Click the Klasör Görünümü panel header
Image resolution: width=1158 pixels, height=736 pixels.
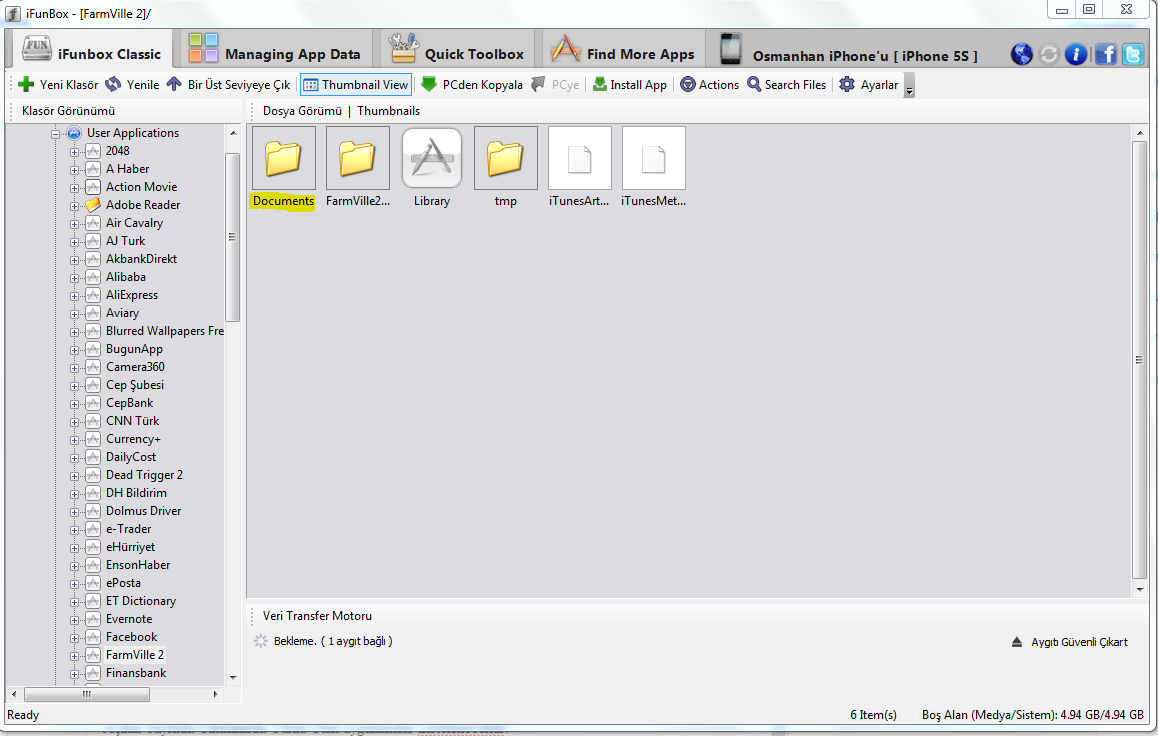(69, 111)
